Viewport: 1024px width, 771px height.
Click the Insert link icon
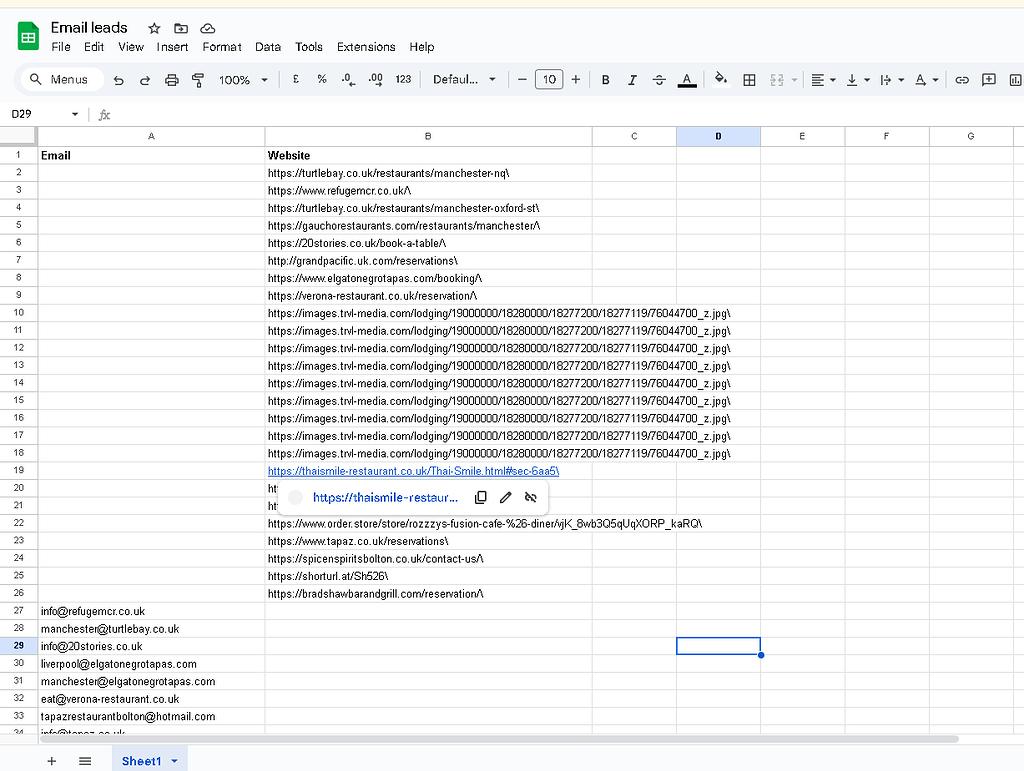click(x=962, y=79)
